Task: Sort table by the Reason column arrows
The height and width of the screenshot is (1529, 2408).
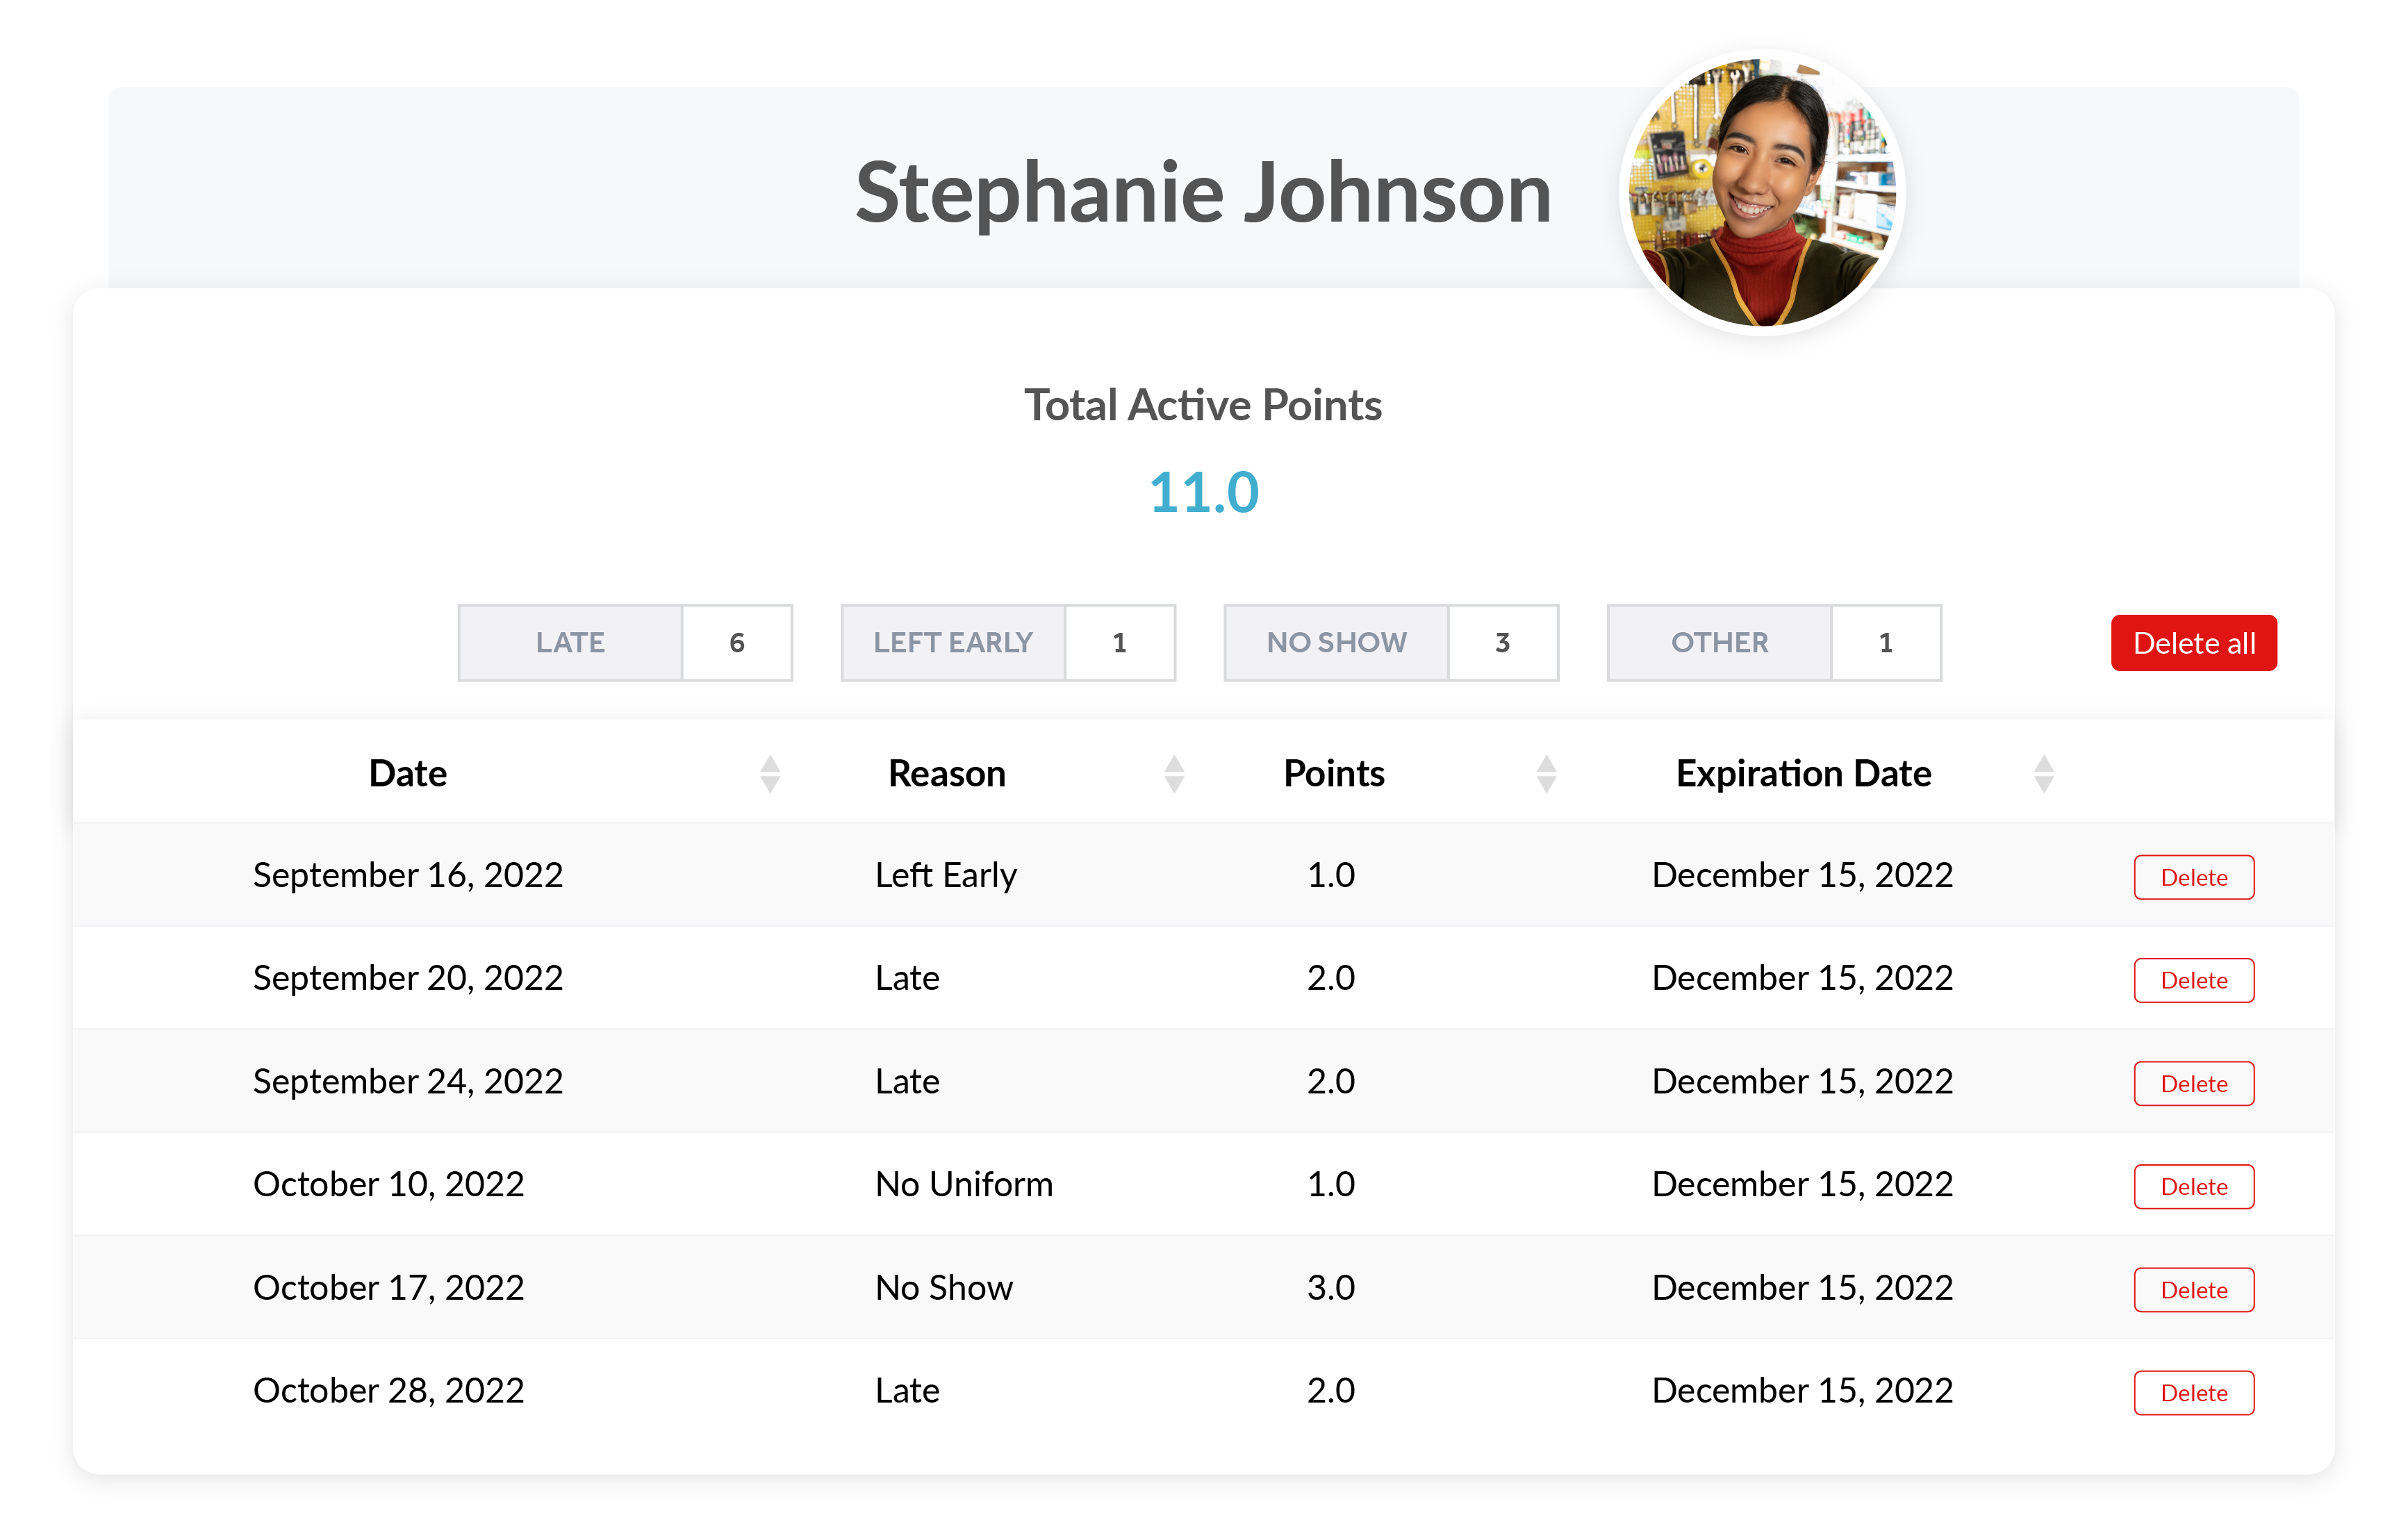Action: pos(1175,774)
